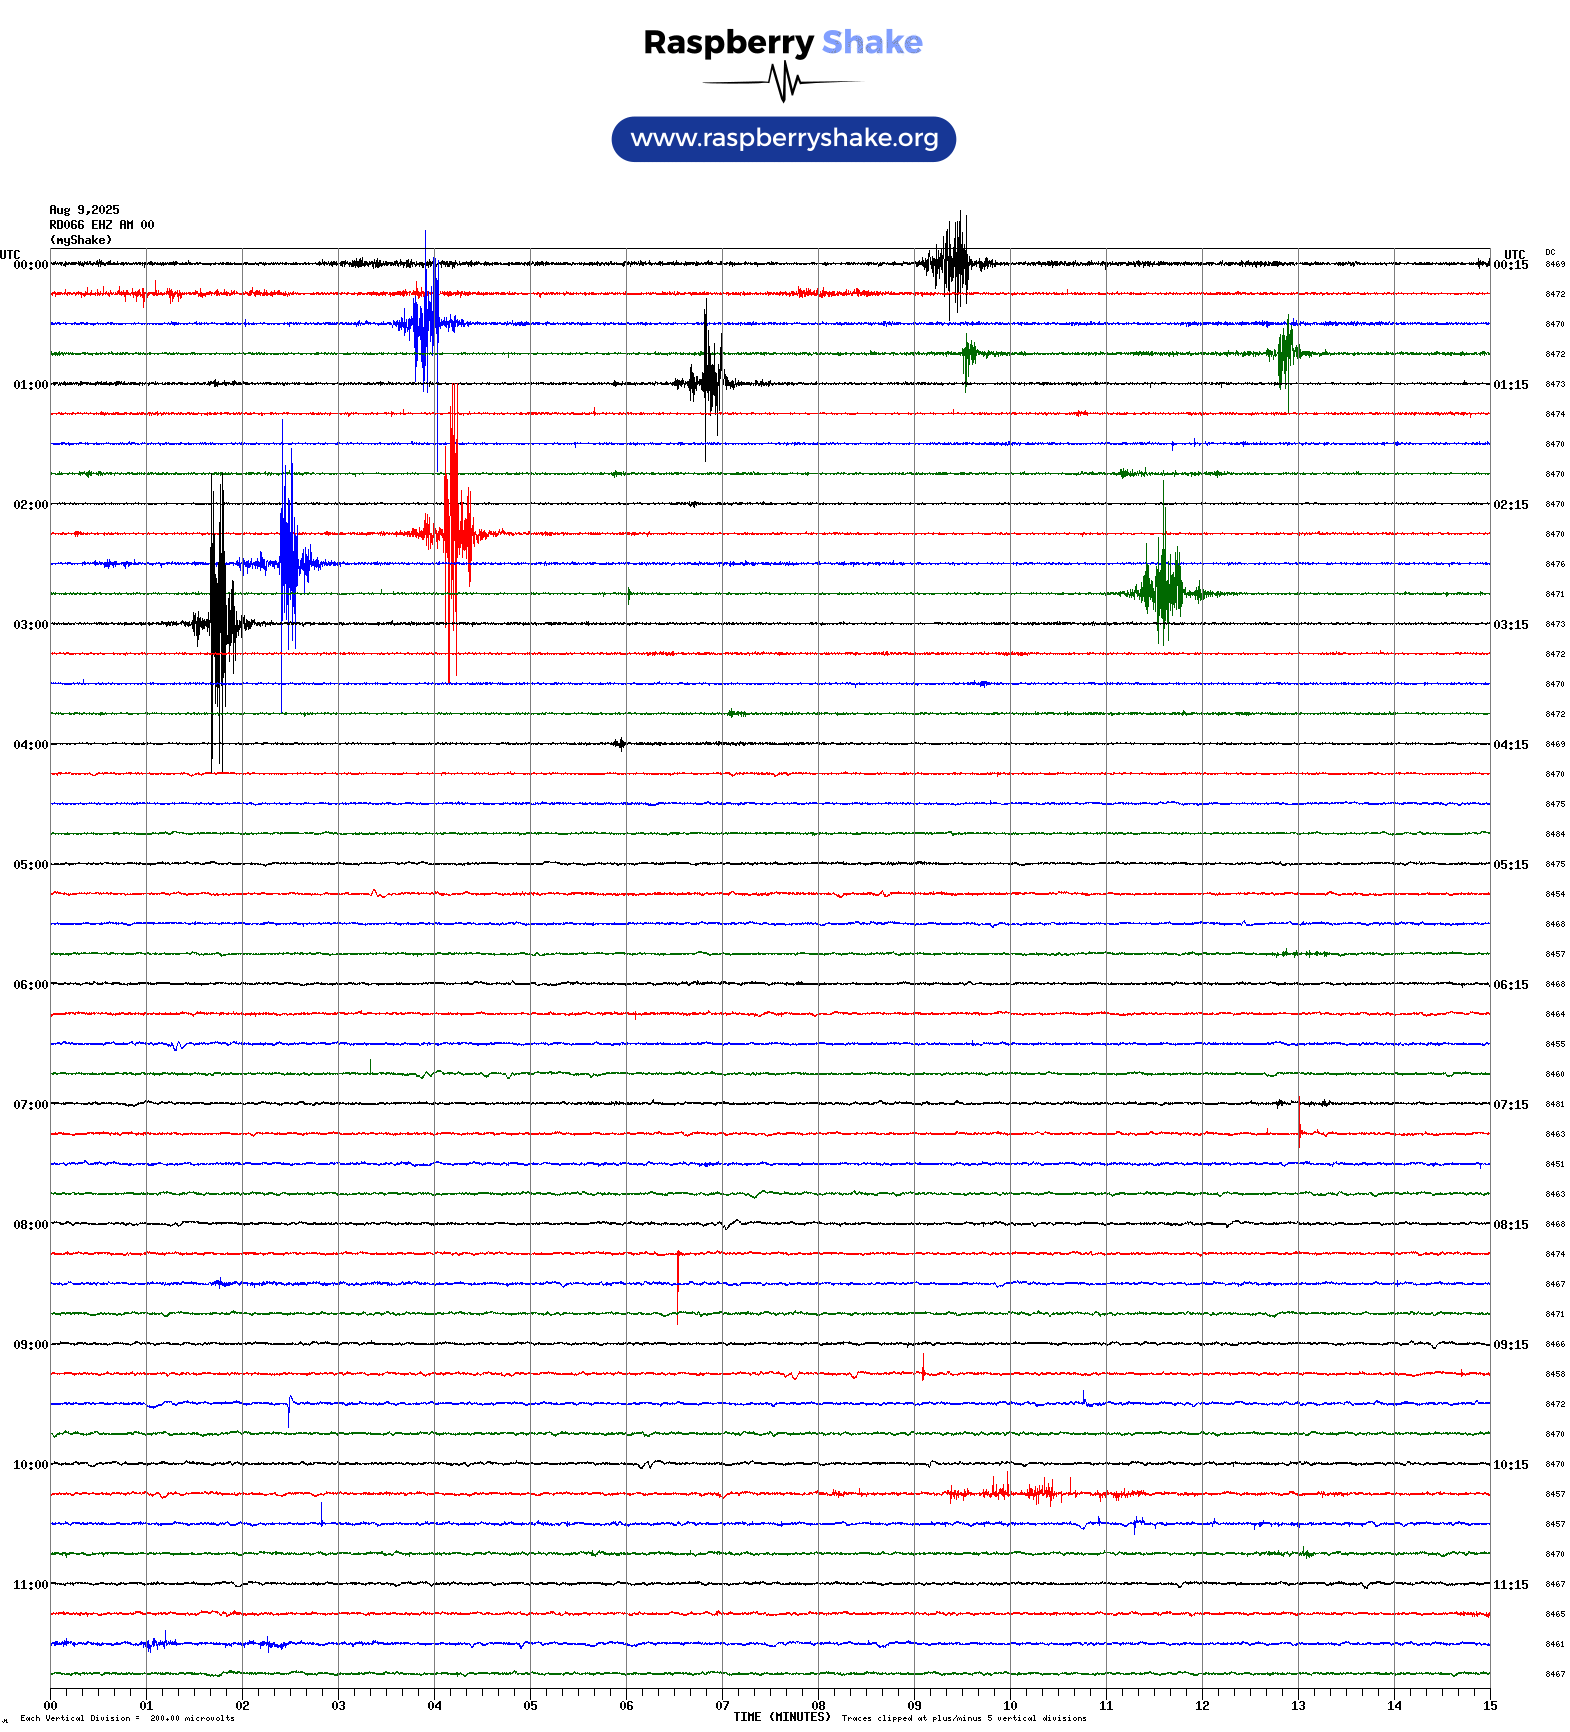The image size is (1570, 1732).
Task: Click the 03:15 label on right axis
Action: [1510, 625]
